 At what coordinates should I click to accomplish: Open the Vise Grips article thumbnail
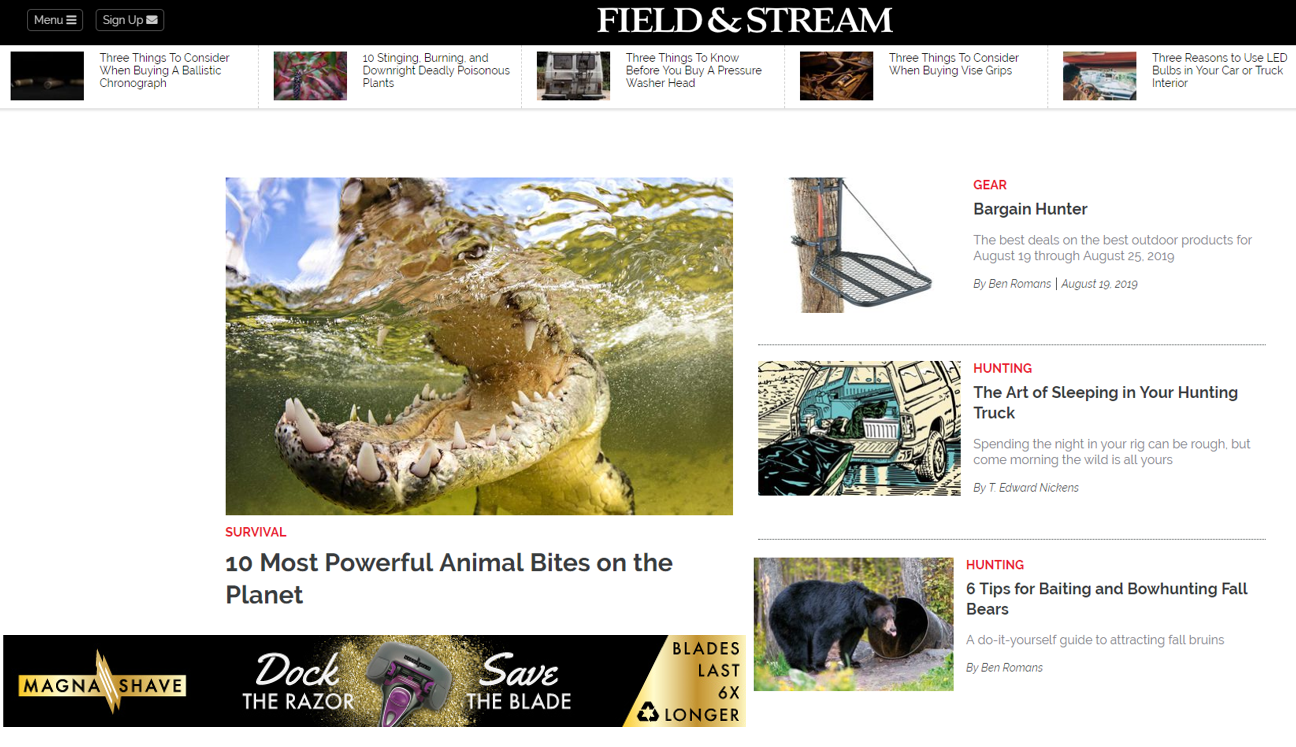point(836,76)
